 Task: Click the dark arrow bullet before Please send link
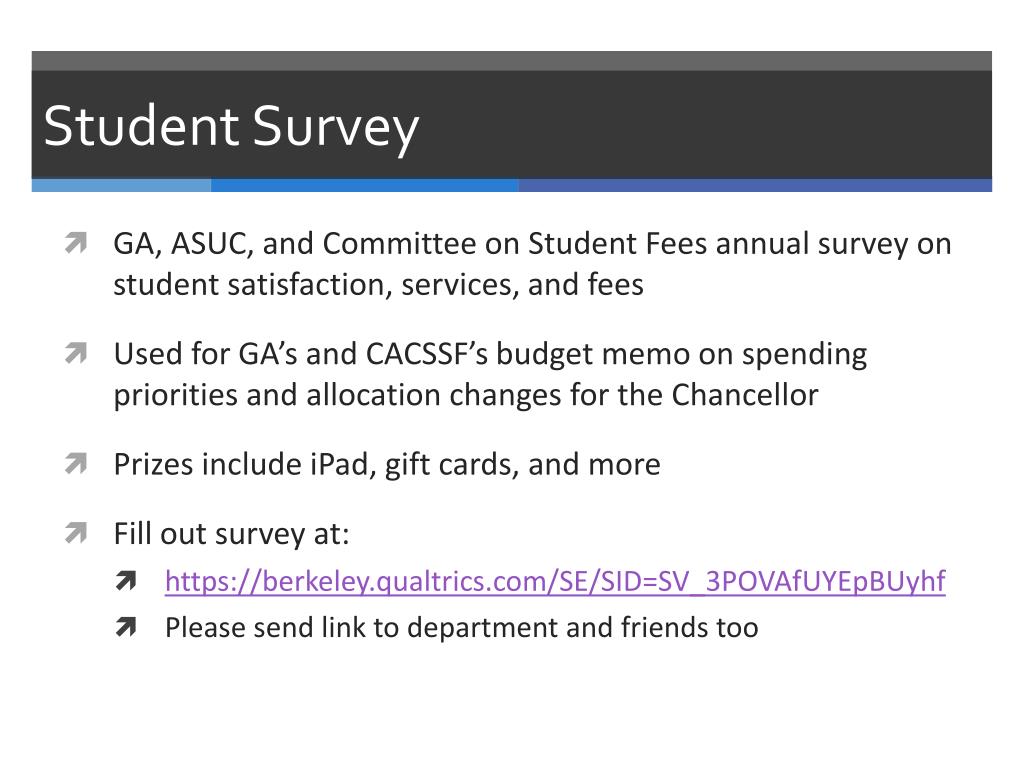[125, 627]
